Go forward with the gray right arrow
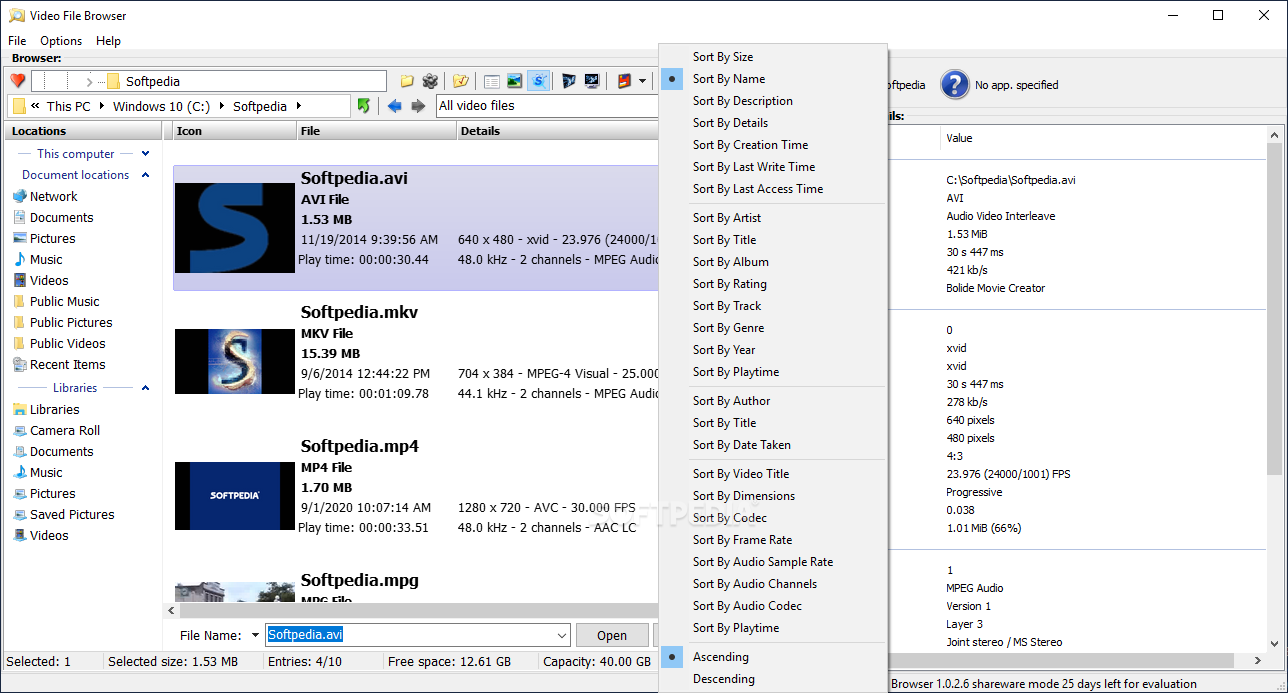This screenshot has height=693, width=1288. click(418, 106)
